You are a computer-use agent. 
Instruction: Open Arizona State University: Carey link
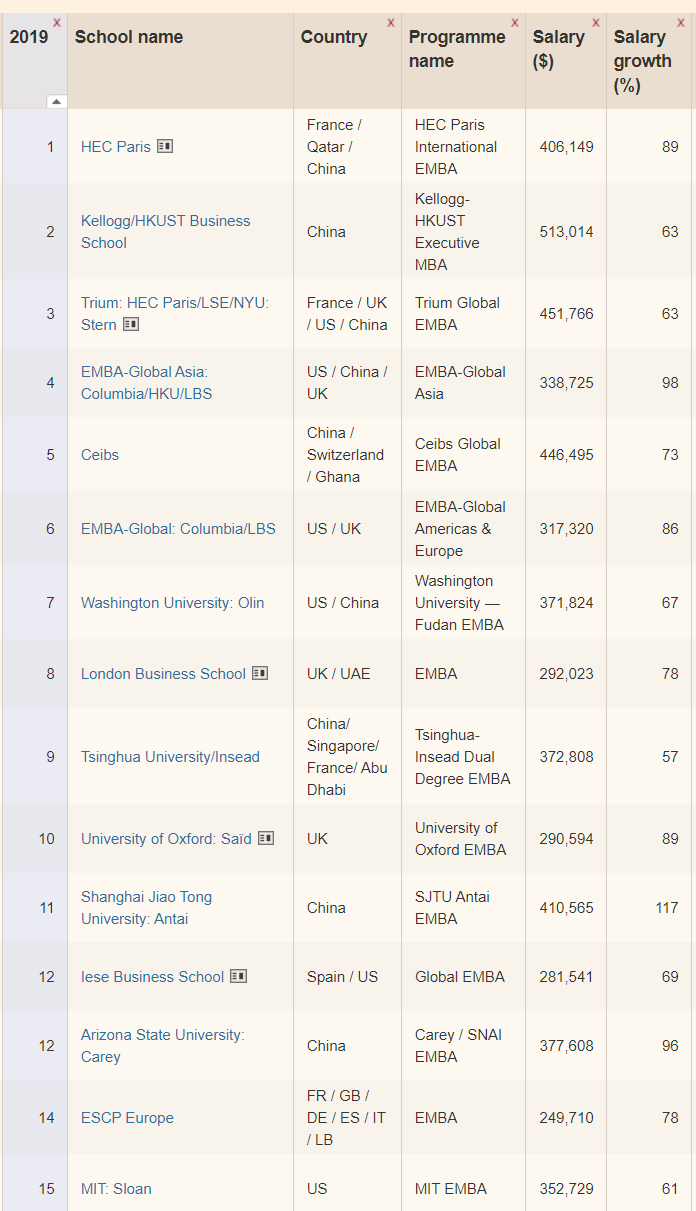pyautogui.click(x=163, y=1045)
